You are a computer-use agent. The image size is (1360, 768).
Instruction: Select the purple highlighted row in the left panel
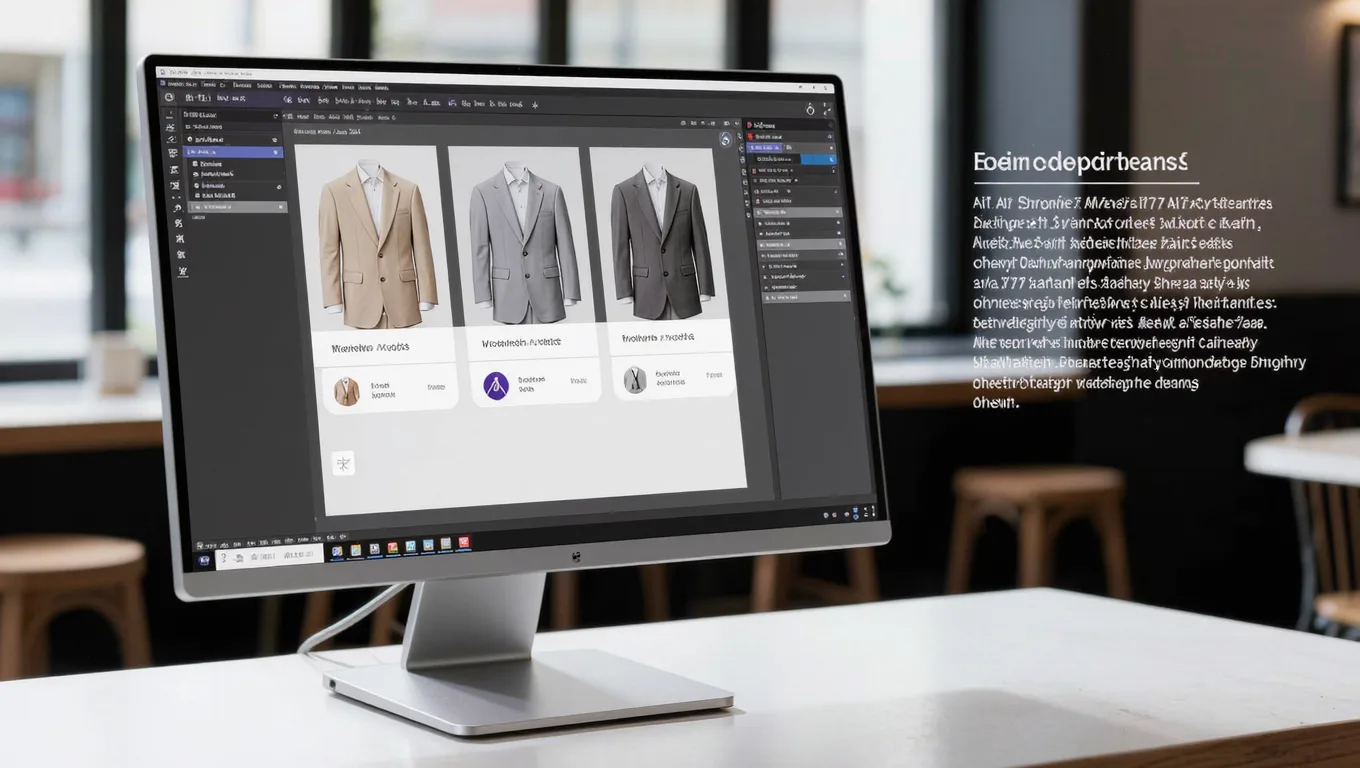[x=234, y=152]
